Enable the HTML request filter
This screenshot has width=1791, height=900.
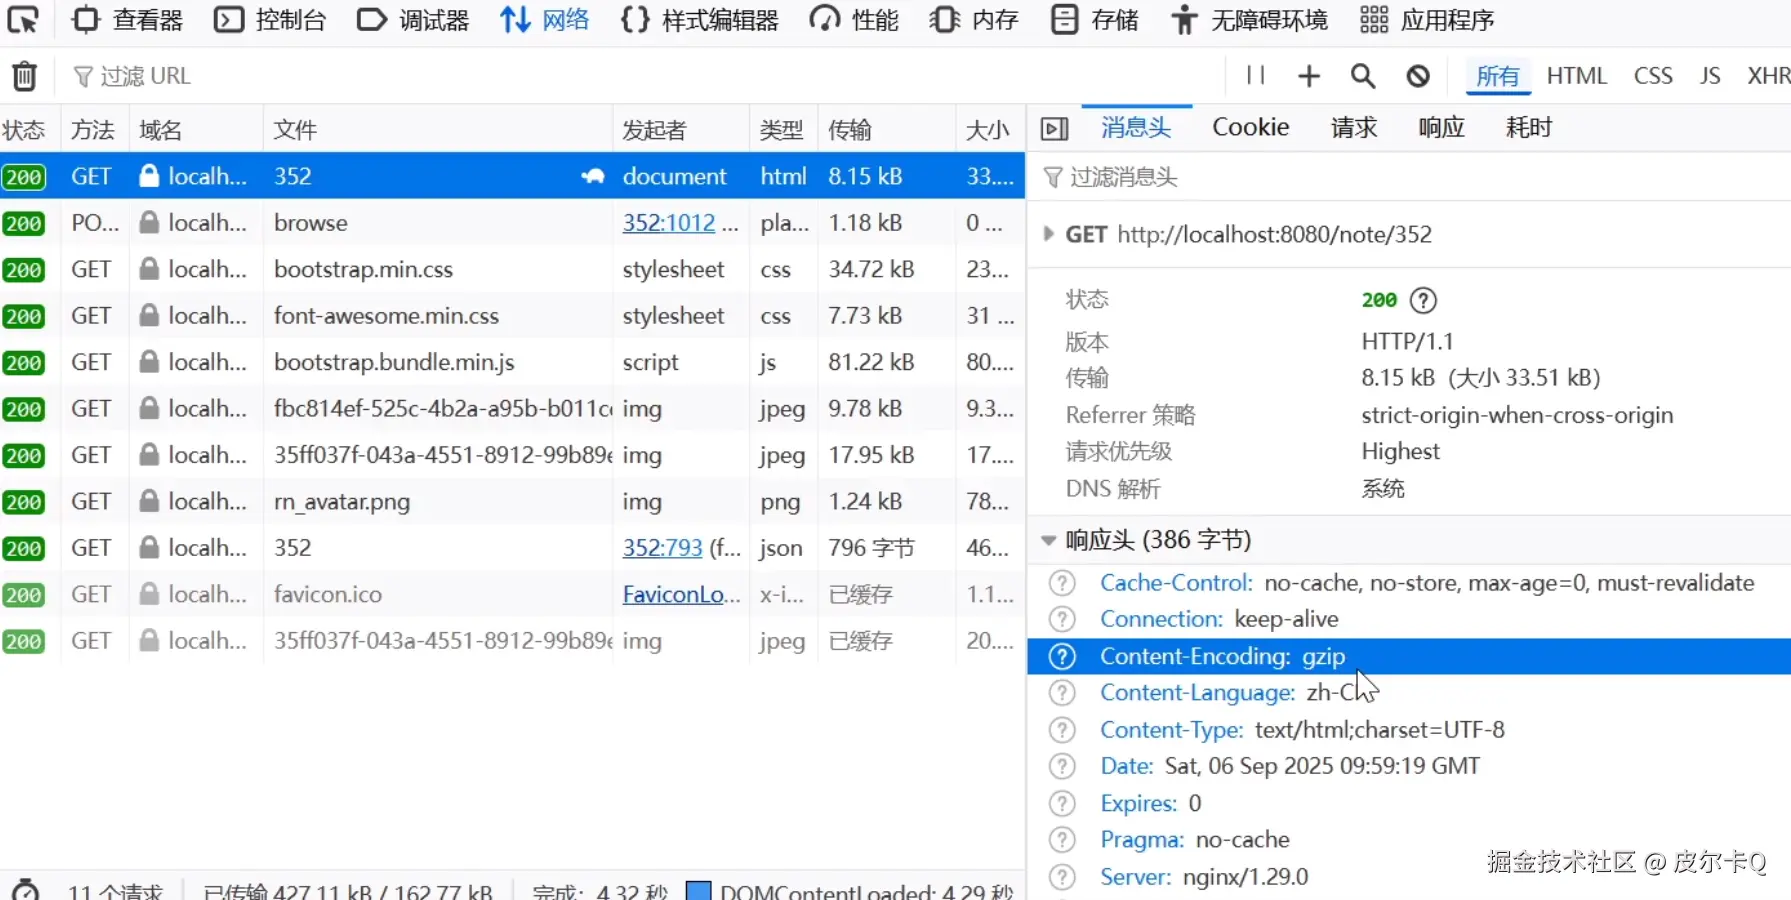click(1576, 75)
